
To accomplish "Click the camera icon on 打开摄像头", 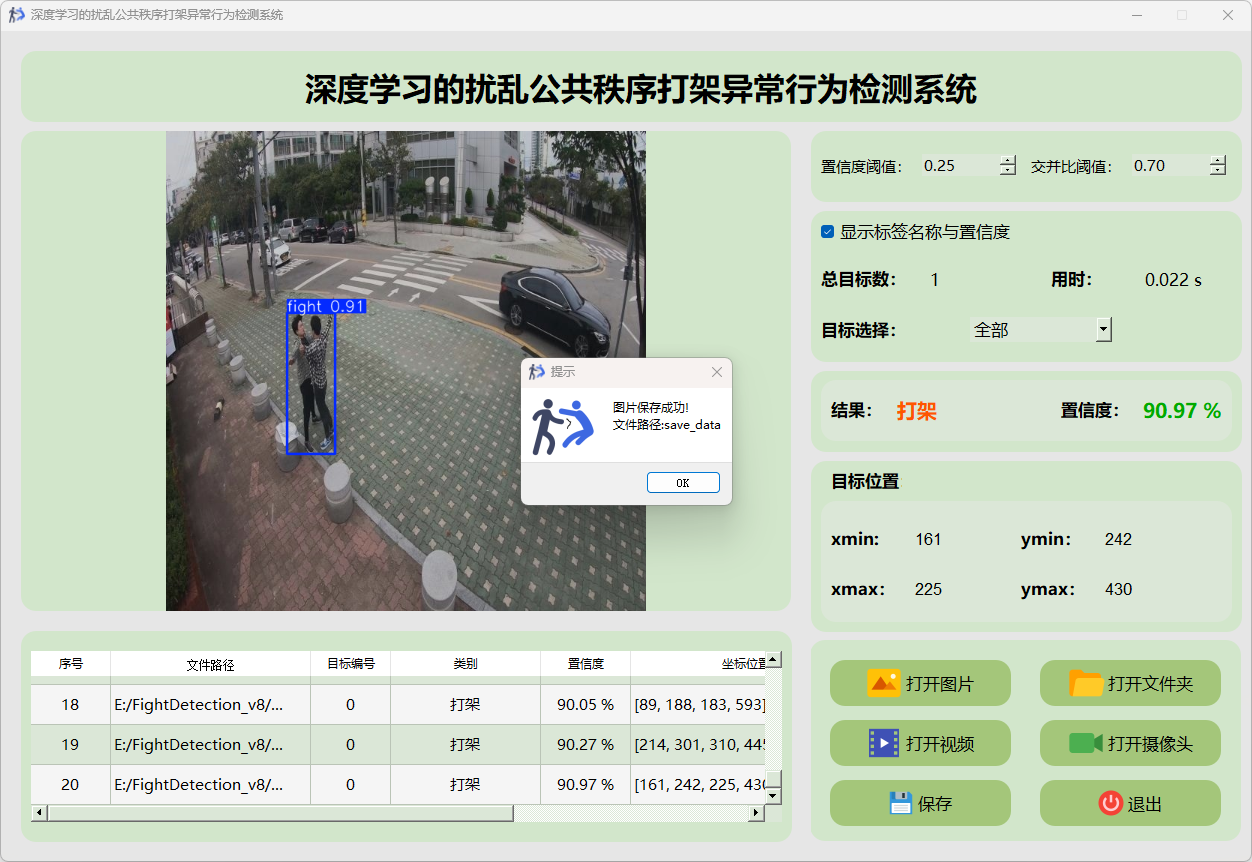I will (1085, 743).
